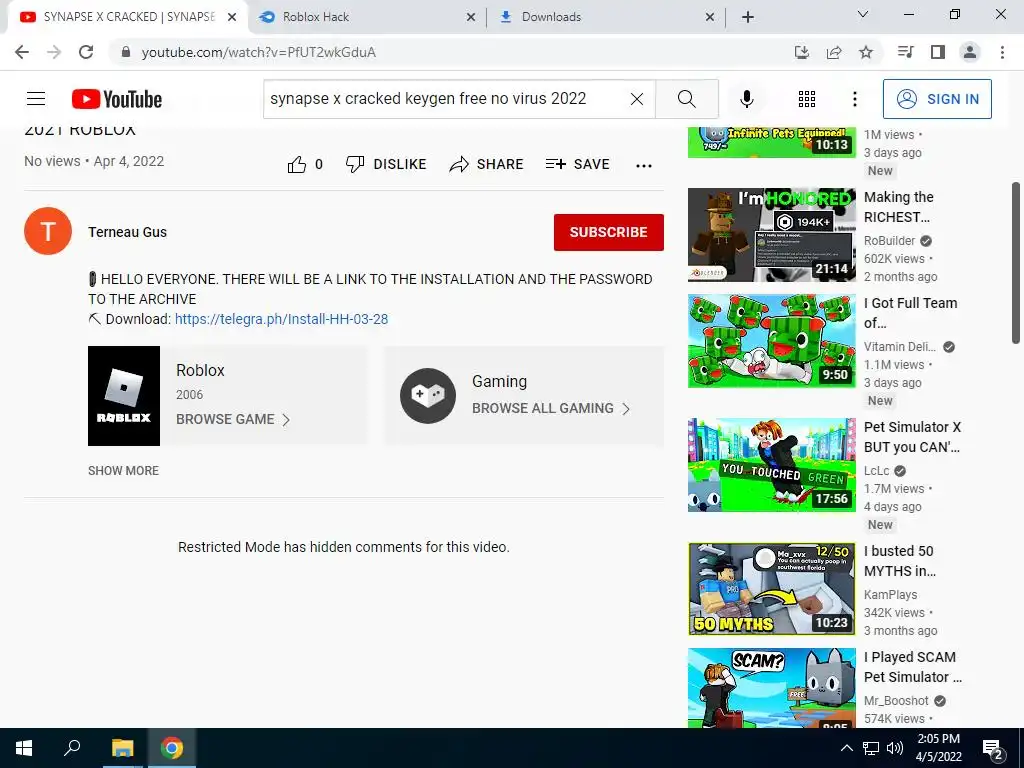The width and height of the screenshot is (1024, 768).
Task: Go back in browser history
Action: click(22, 52)
